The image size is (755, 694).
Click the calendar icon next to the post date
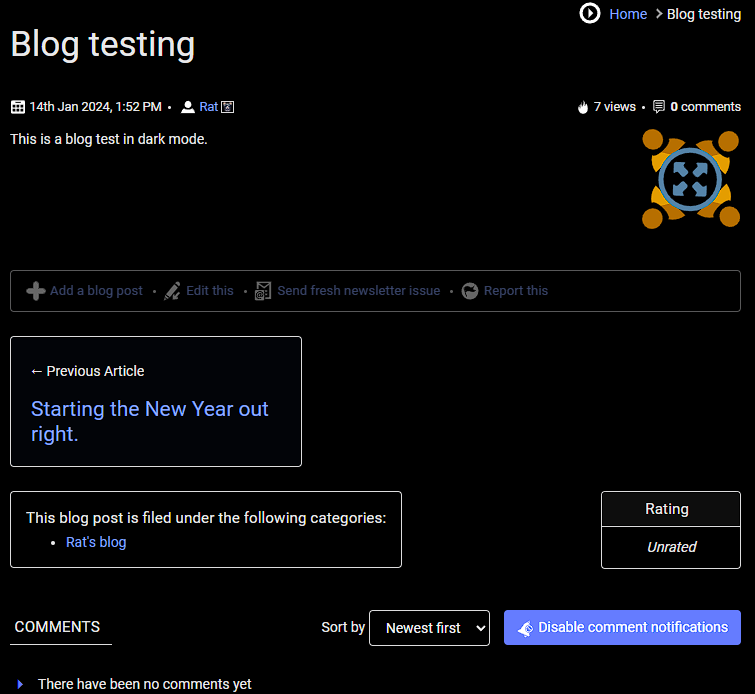coord(18,107)
